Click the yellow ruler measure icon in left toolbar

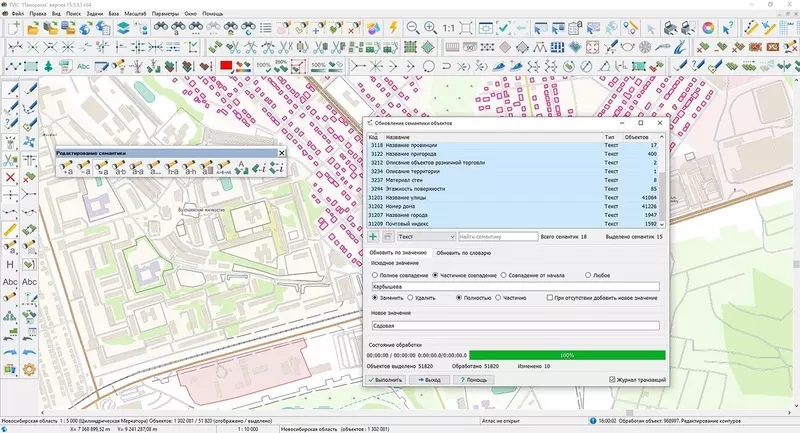pos(10,229)
